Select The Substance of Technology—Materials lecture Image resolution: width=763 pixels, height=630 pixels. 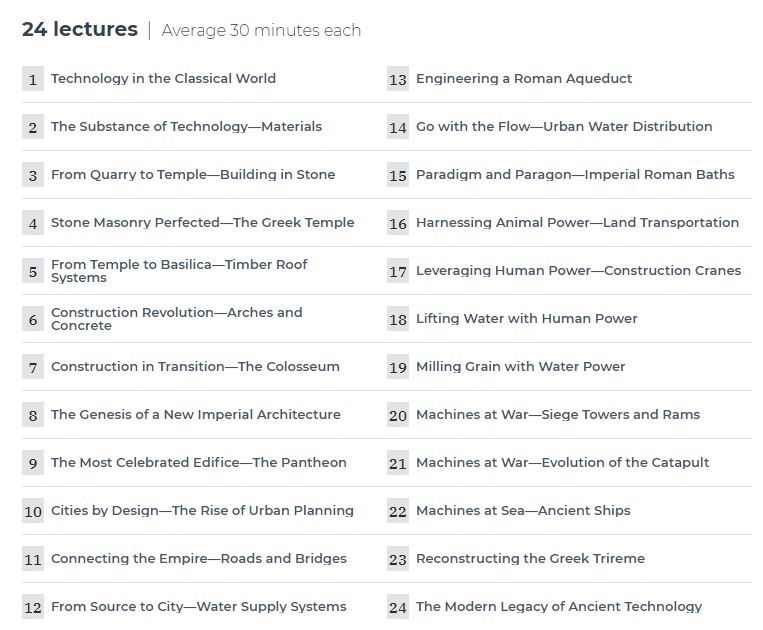[x=186, y=126]
